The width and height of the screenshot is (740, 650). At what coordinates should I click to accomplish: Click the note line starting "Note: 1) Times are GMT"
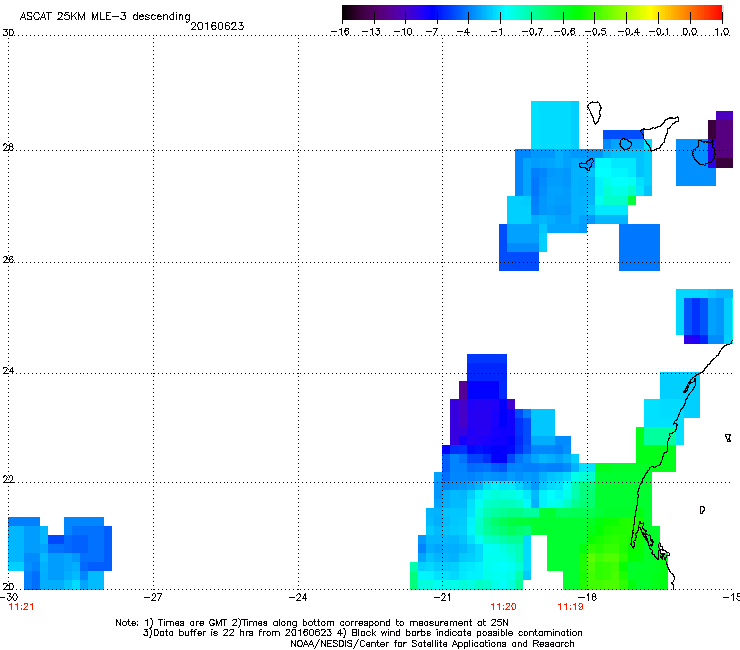click(x=311, y=623)
